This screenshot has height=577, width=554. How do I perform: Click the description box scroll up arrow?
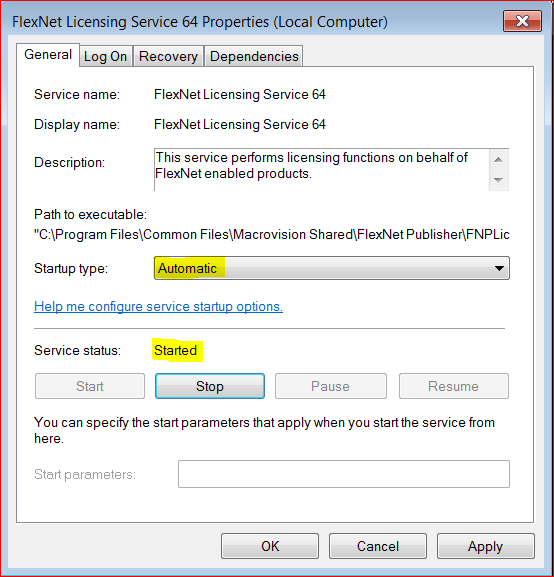[x=498, y=160]
